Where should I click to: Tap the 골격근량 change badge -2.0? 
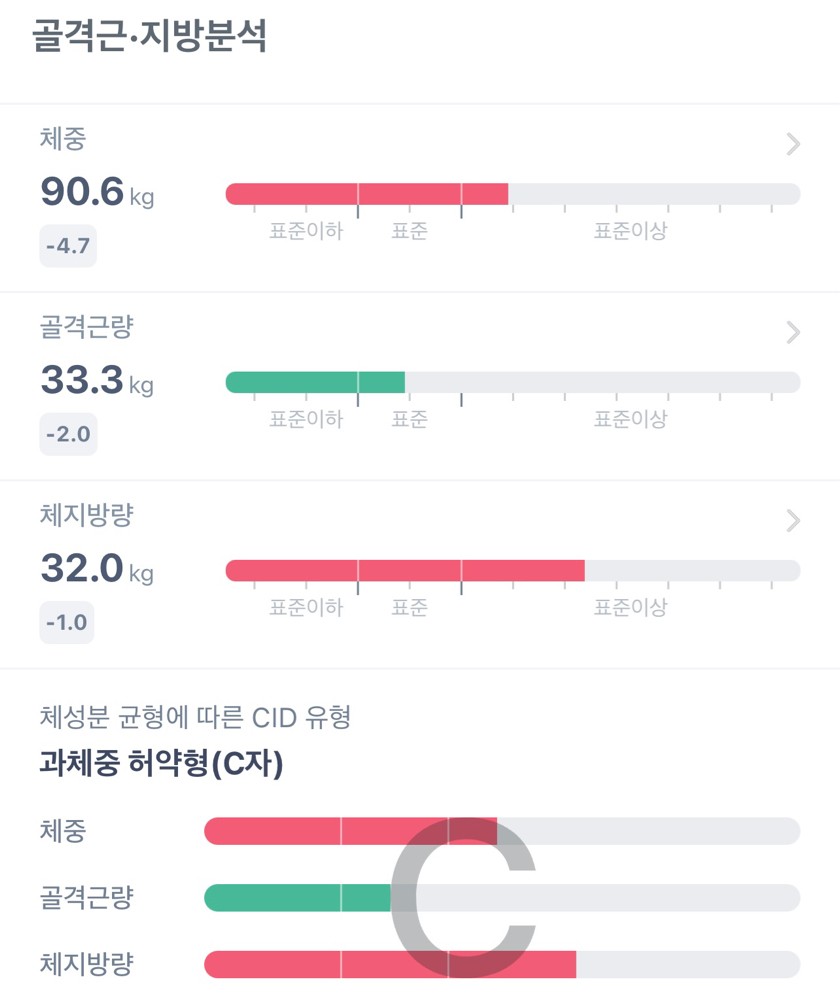tap(68, 435)
